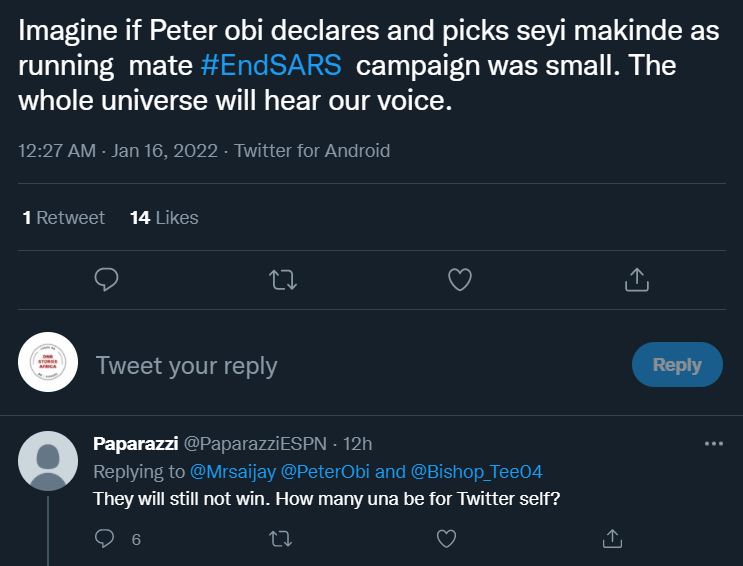
Task: Open the three-dot menu on Paparazzi's reply
Action: (714, 444)
